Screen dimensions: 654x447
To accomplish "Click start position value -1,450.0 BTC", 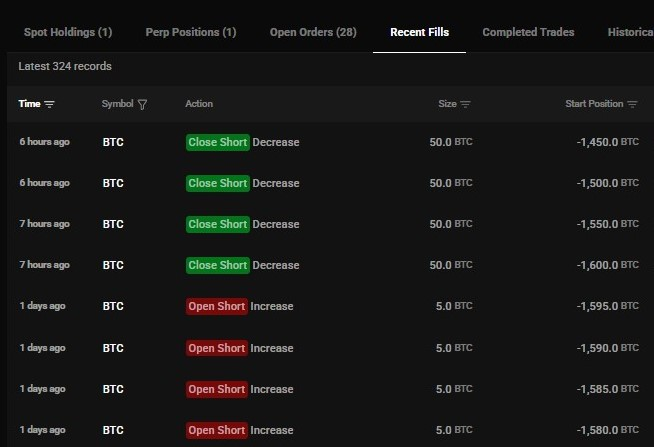I will click(x=608, y=142).
